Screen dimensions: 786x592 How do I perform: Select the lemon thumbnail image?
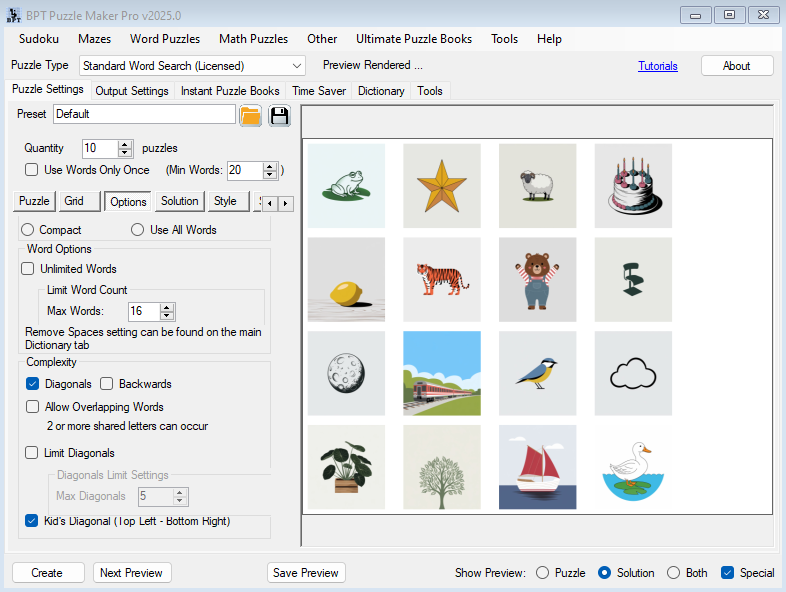coord(346,279)
